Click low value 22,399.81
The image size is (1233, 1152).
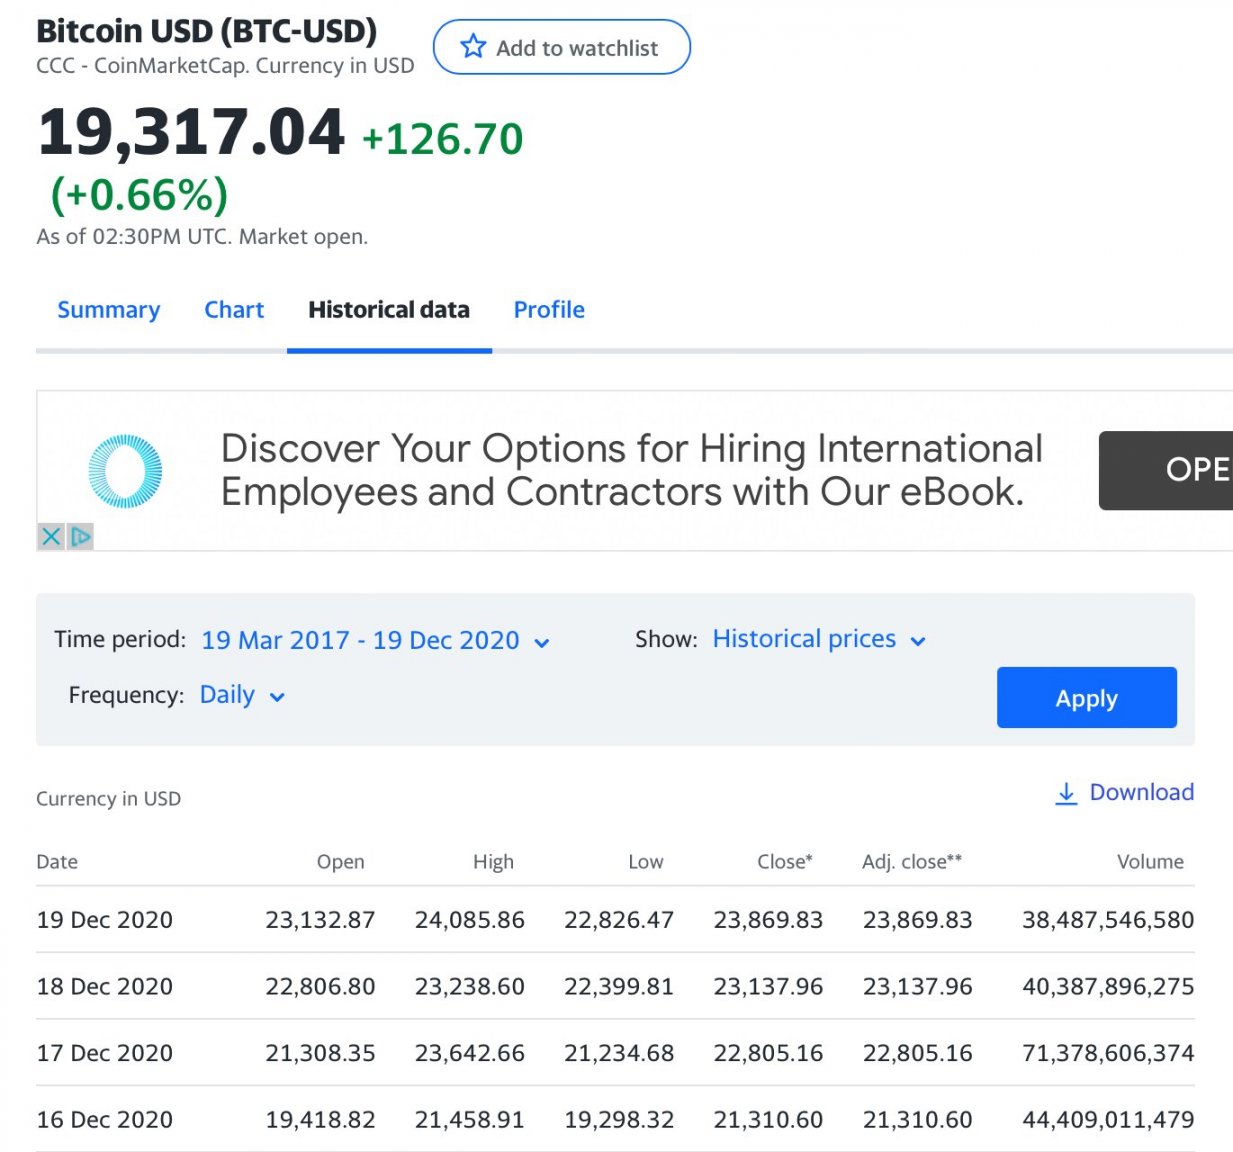coord(619,987)
